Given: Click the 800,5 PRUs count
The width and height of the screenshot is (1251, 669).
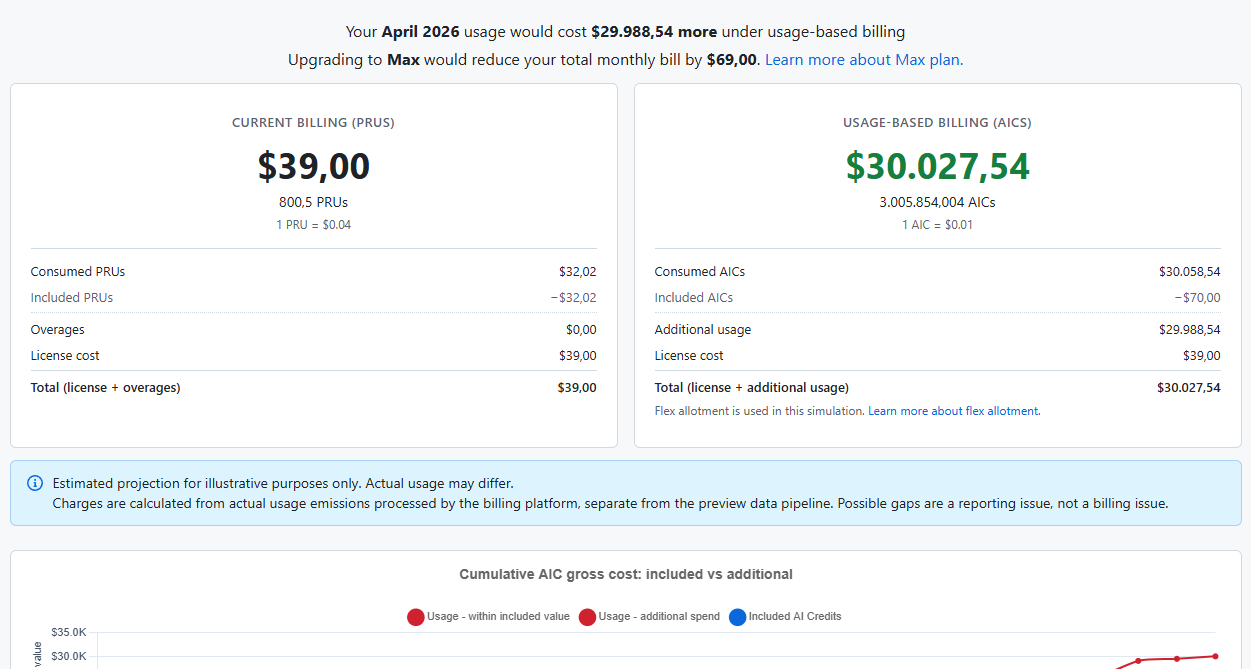Looking at the screenshot, I should 313,202.
